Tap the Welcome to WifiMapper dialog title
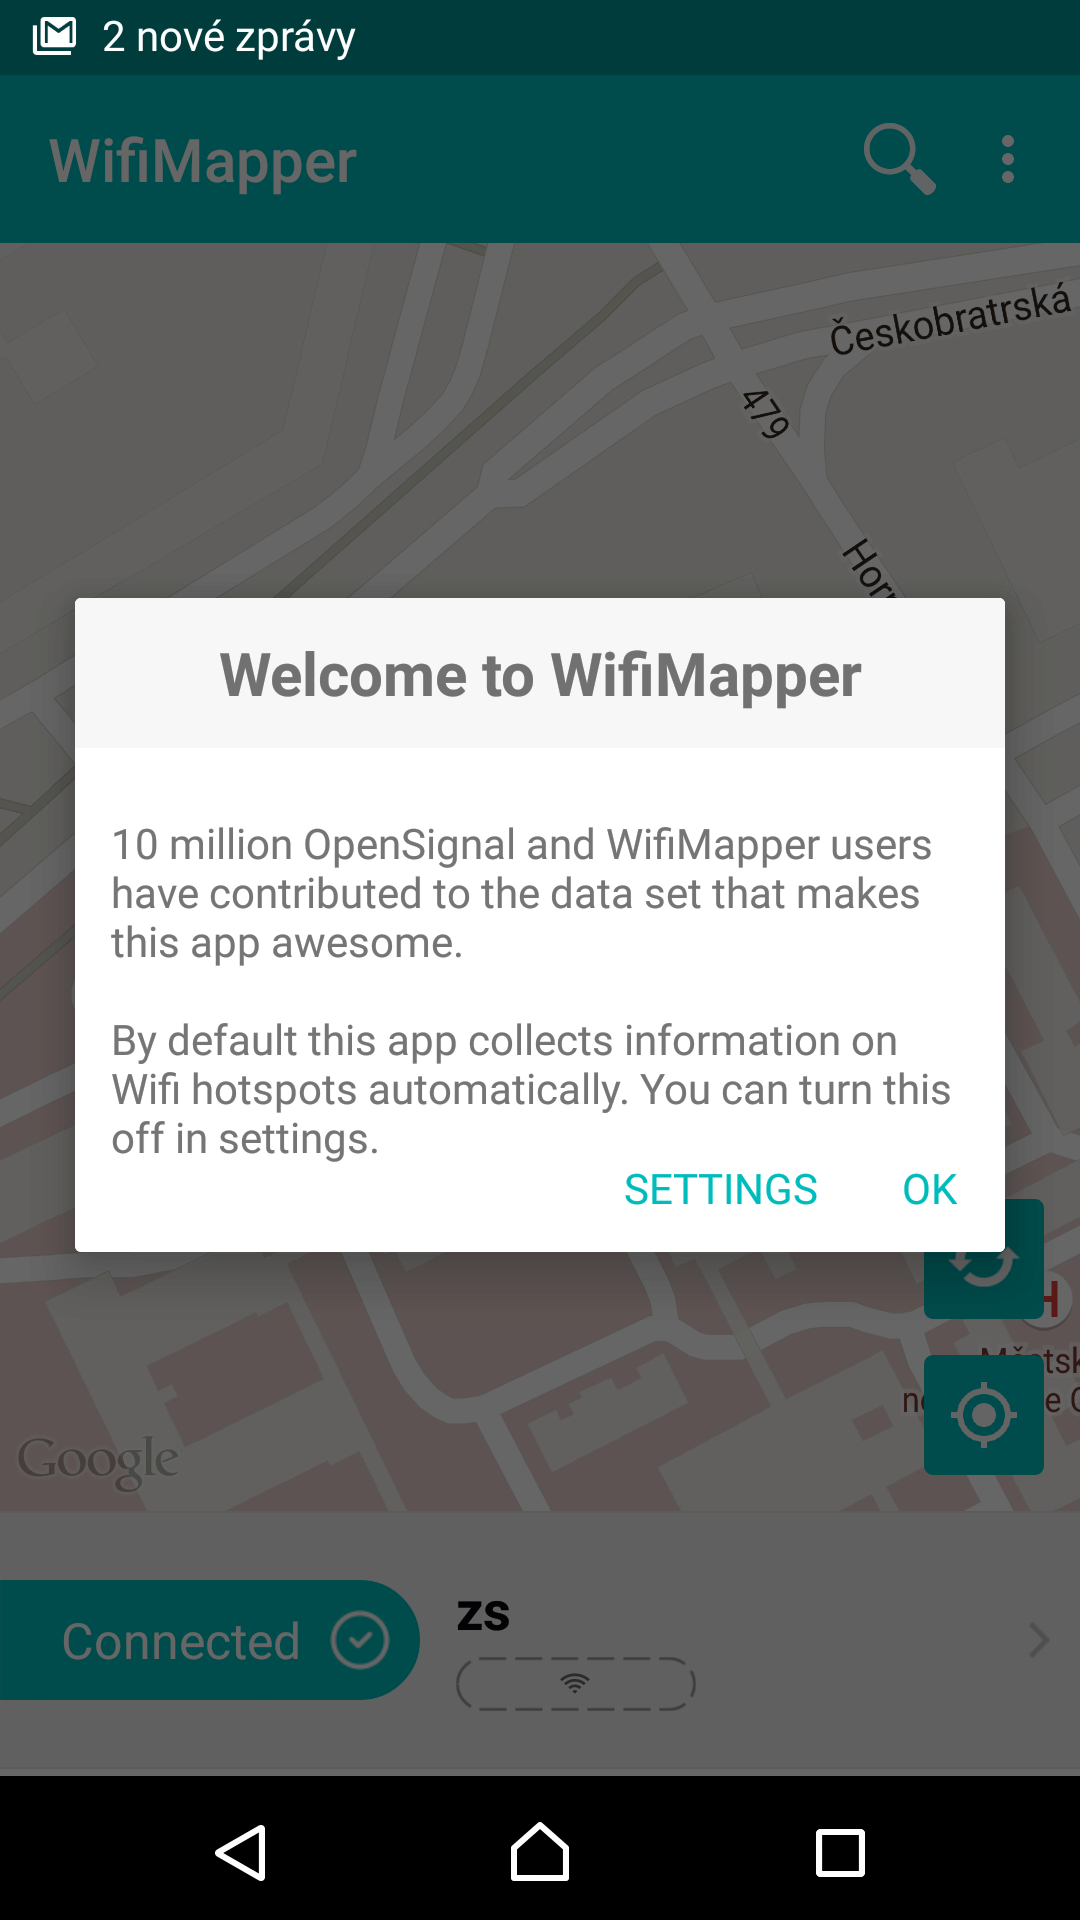Screen dimensions: 1080x1920 click(x=540, y=675)
